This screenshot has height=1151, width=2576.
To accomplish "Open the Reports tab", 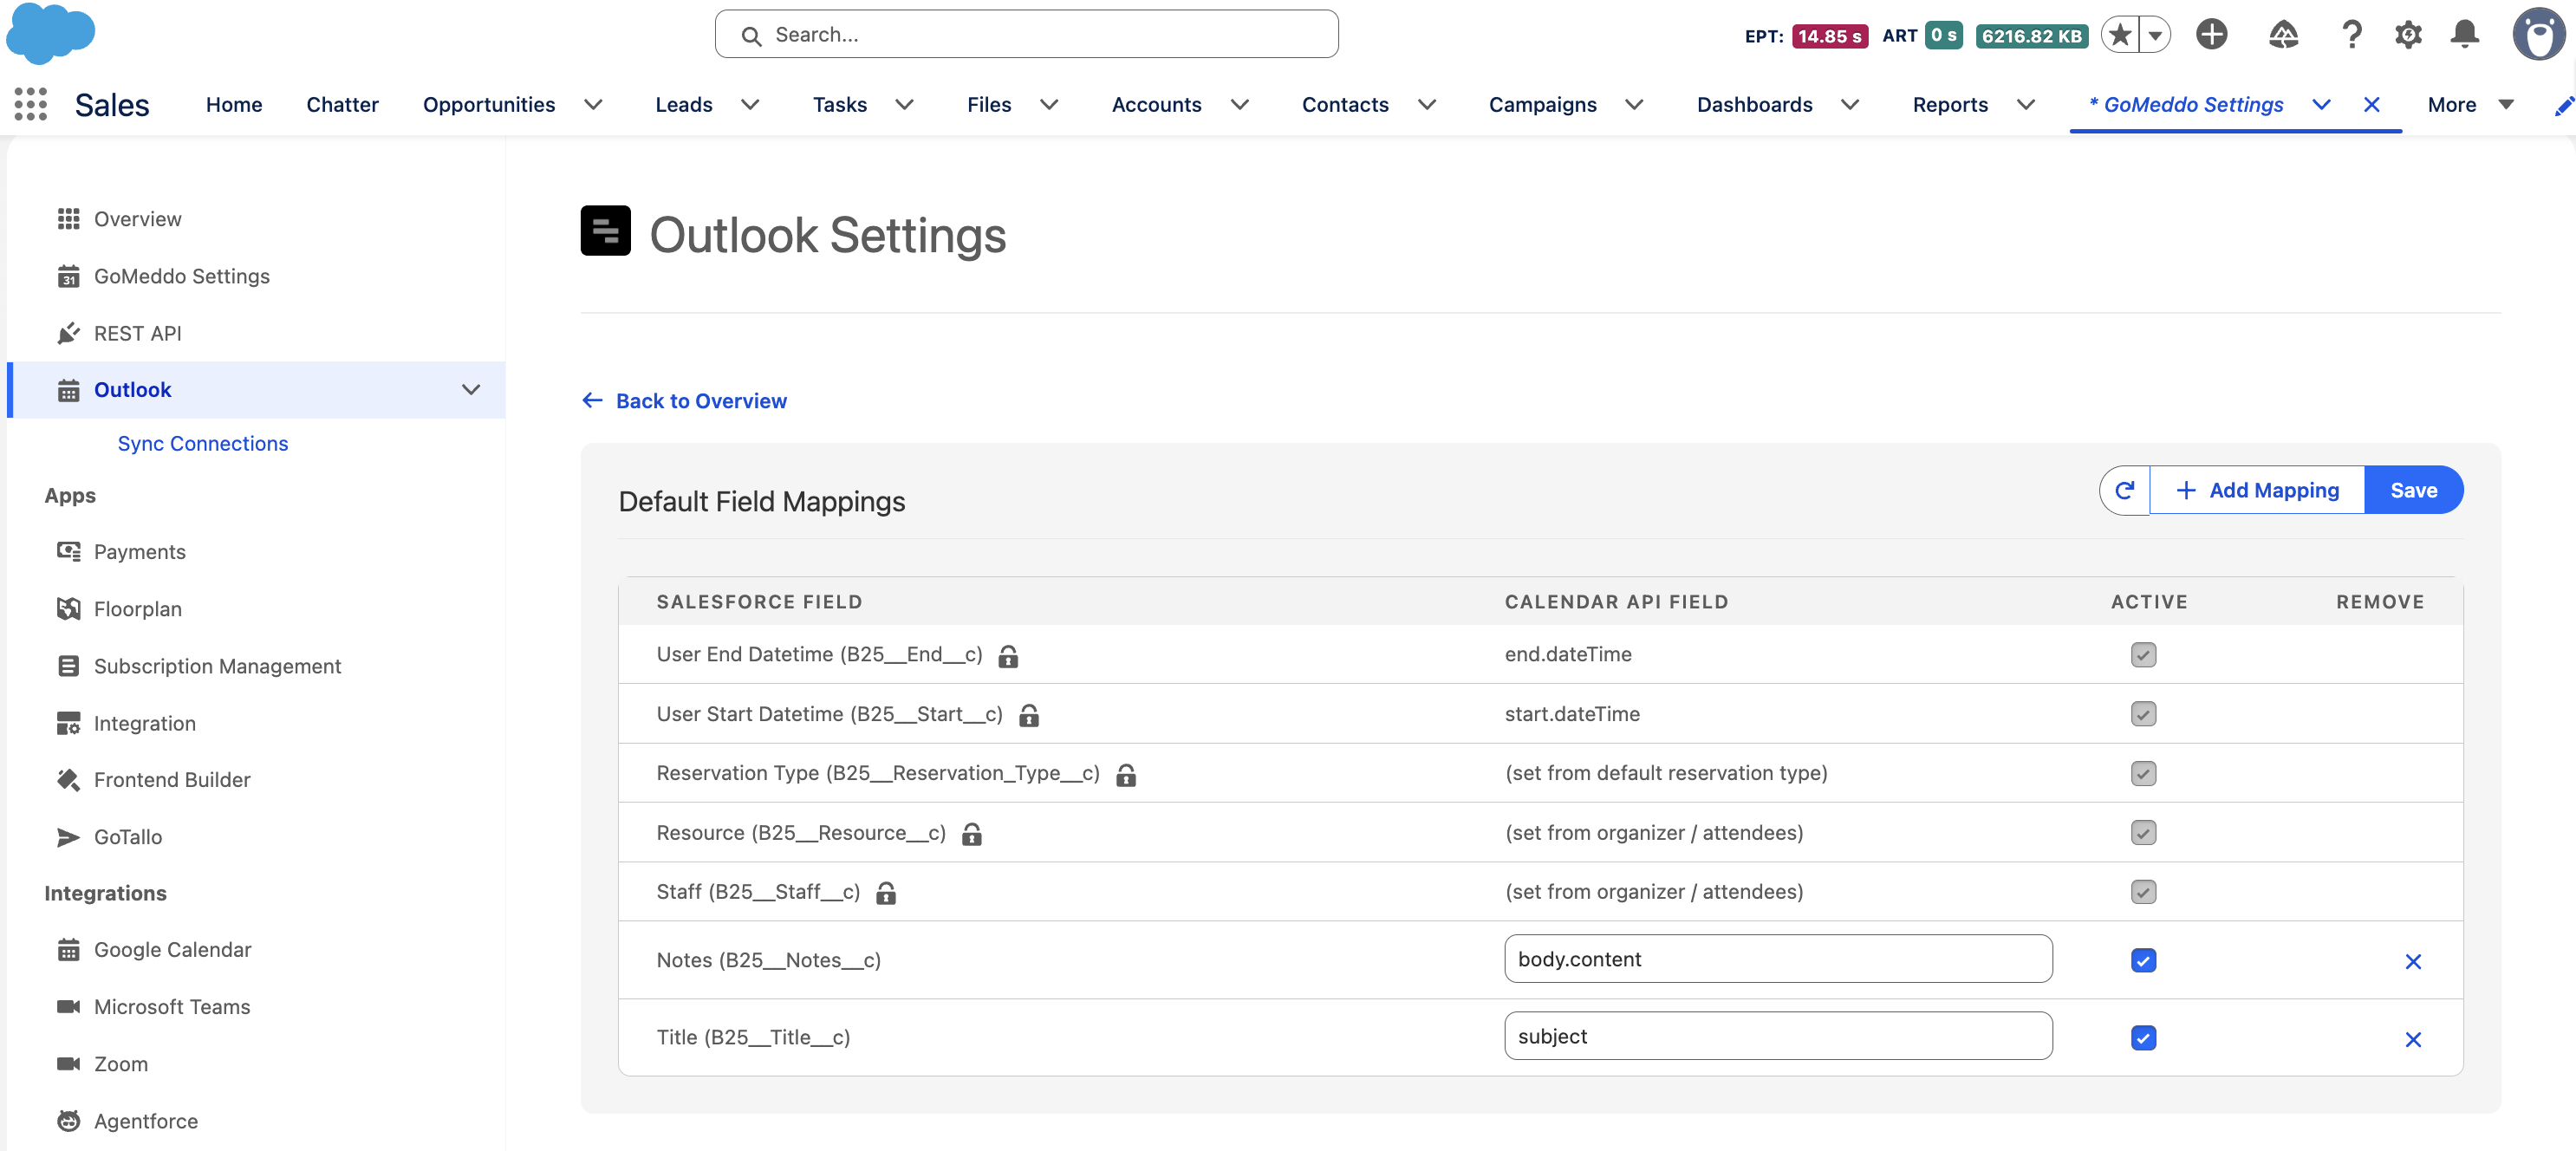I will (1950, 105).
